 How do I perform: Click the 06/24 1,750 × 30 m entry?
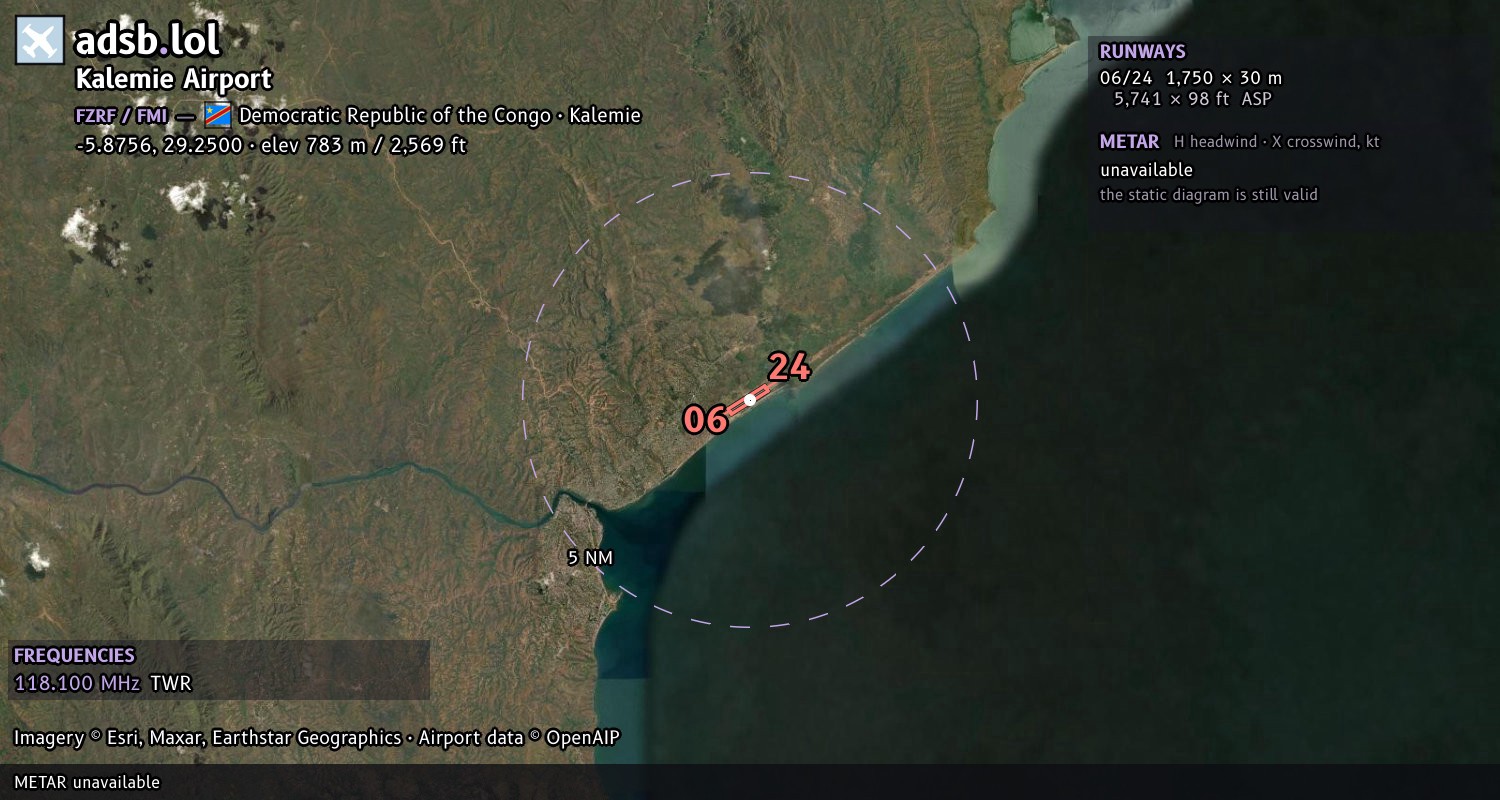[1190, 78]
